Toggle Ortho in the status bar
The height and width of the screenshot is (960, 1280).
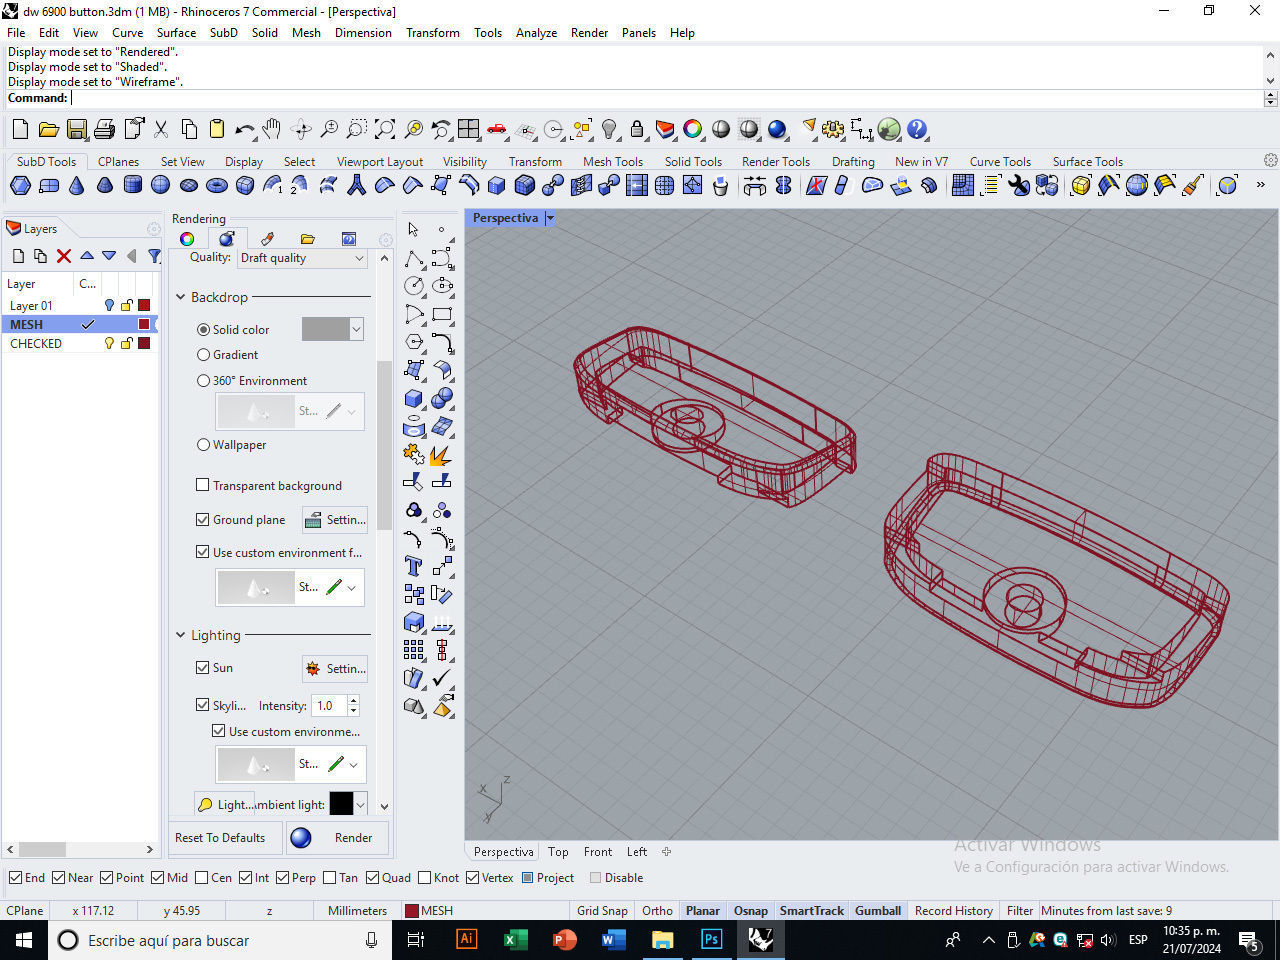point(657,911)
